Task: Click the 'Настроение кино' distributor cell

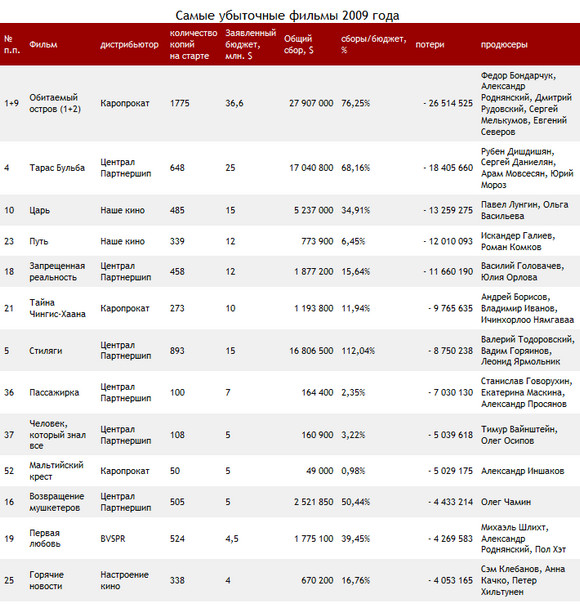Action: pyautogui.click(x=124, y=581)
